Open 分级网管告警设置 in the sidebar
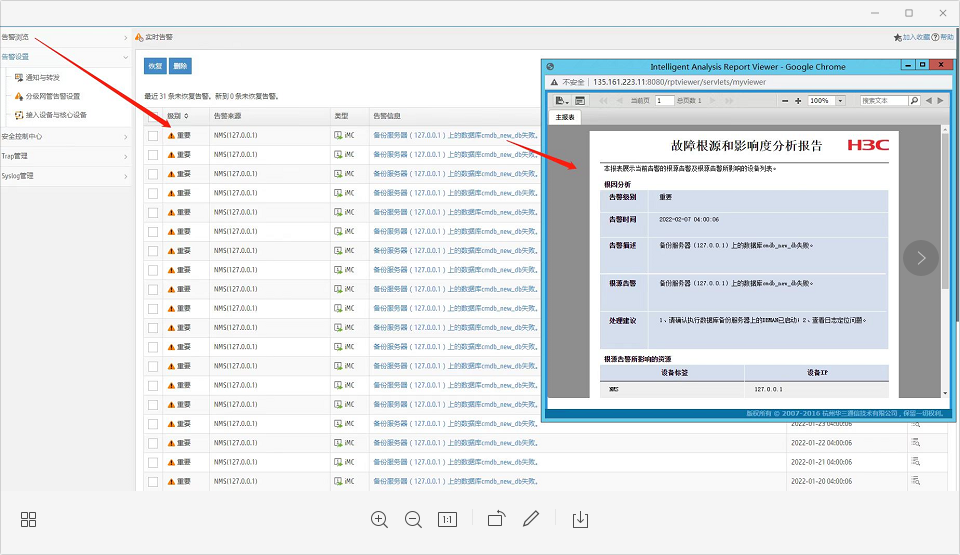Viewport: 960px width, 555px height. [x=53, y=96]
